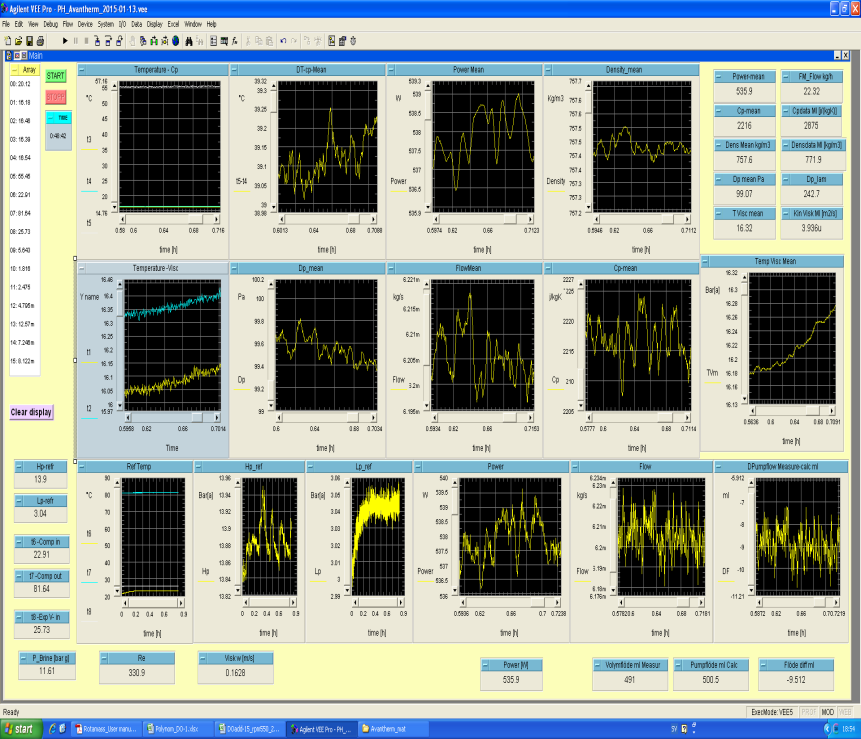Open the Power Mean graph object menu button

click(x=391, y=70)
